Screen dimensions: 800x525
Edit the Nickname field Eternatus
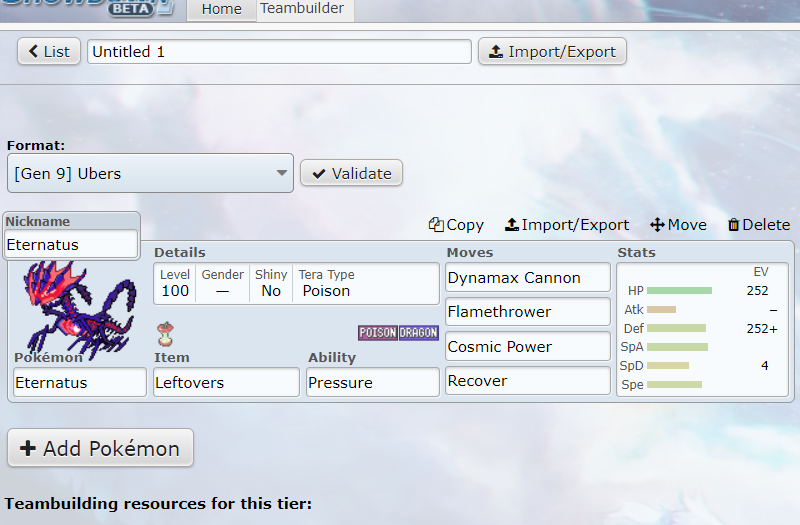71,244
